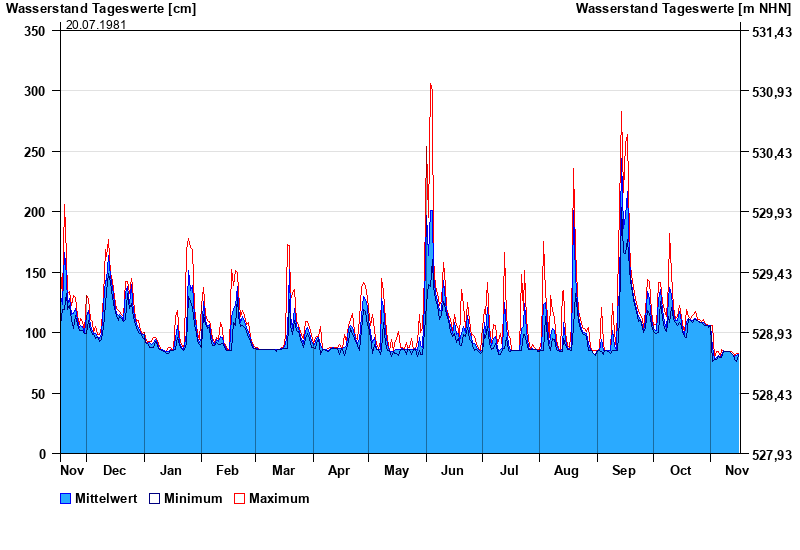800x550 pixels.
Task: Click the 150 value on left axis
Action: click(x=35, y=273)
